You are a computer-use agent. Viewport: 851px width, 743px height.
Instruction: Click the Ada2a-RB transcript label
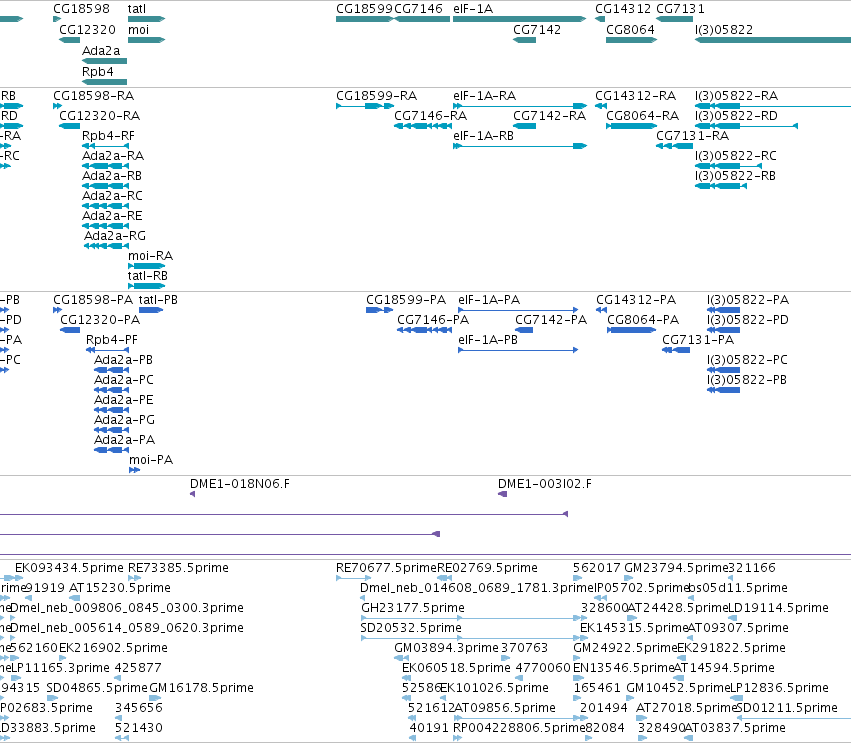click(112, 176)
